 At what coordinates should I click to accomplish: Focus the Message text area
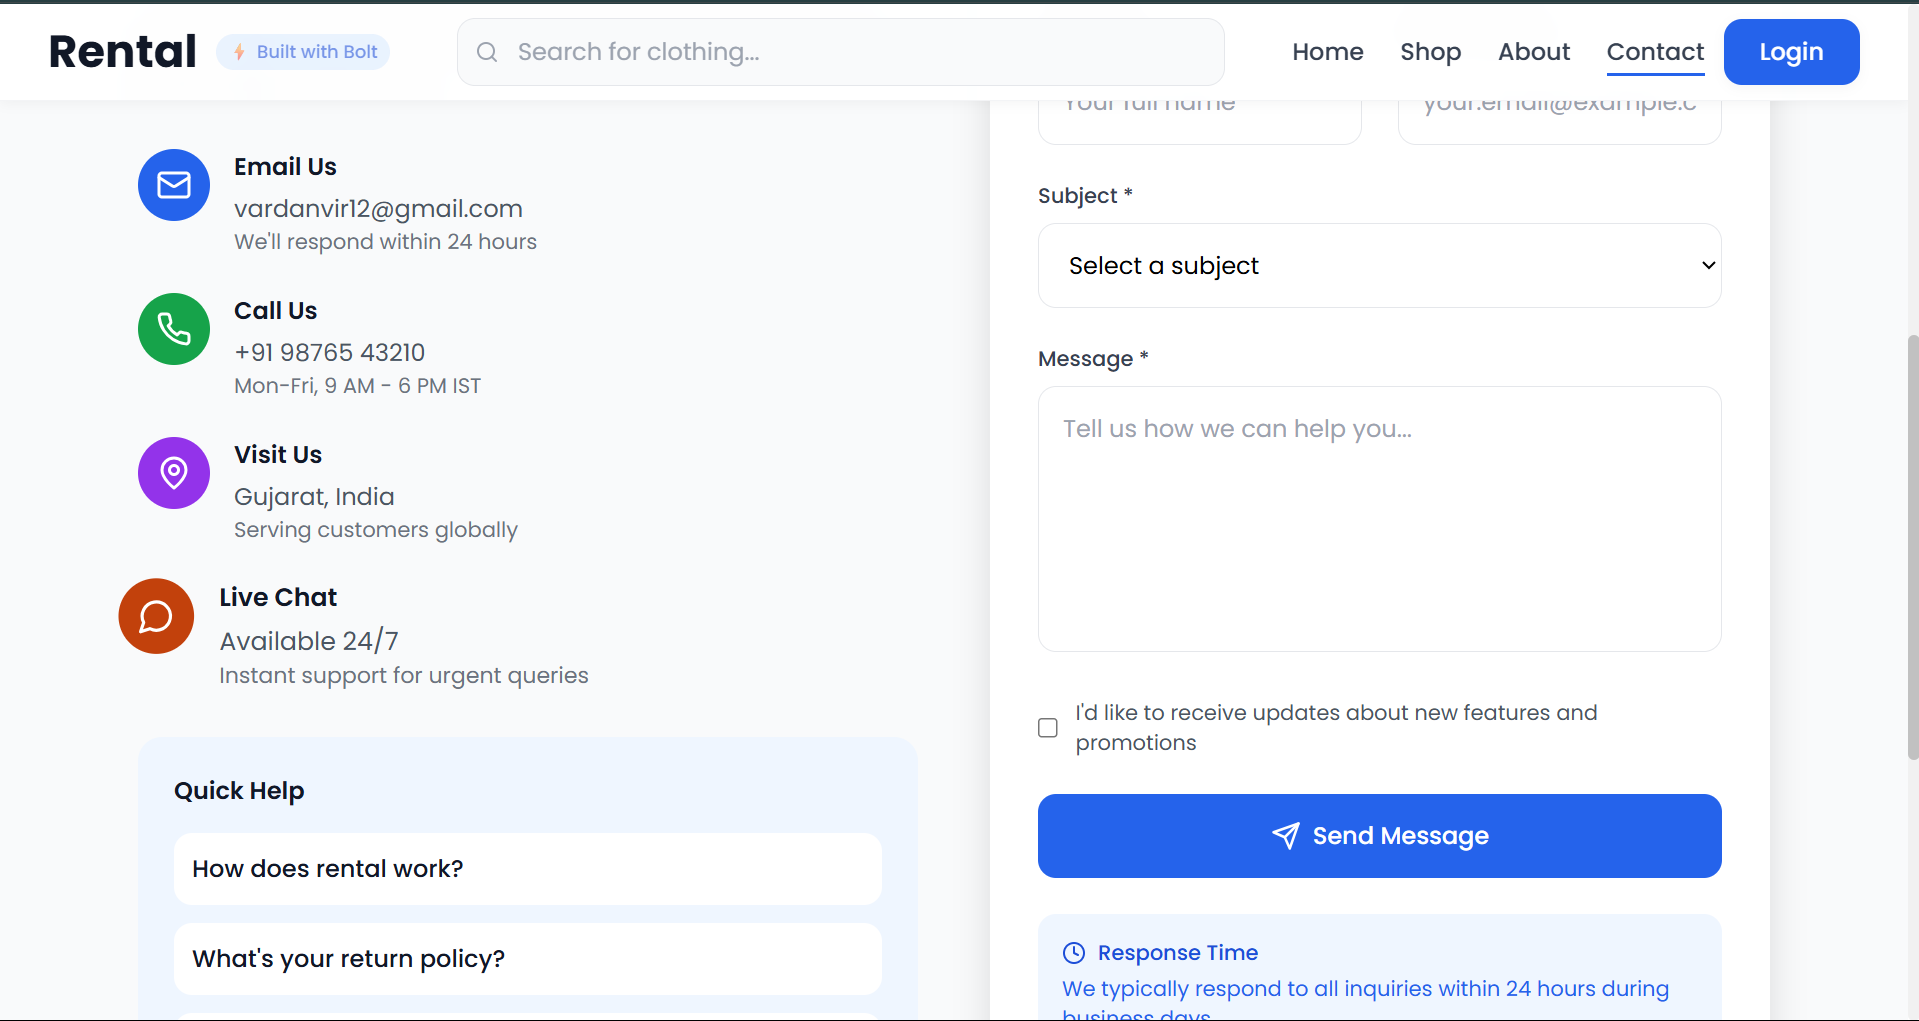(1380, 519)
